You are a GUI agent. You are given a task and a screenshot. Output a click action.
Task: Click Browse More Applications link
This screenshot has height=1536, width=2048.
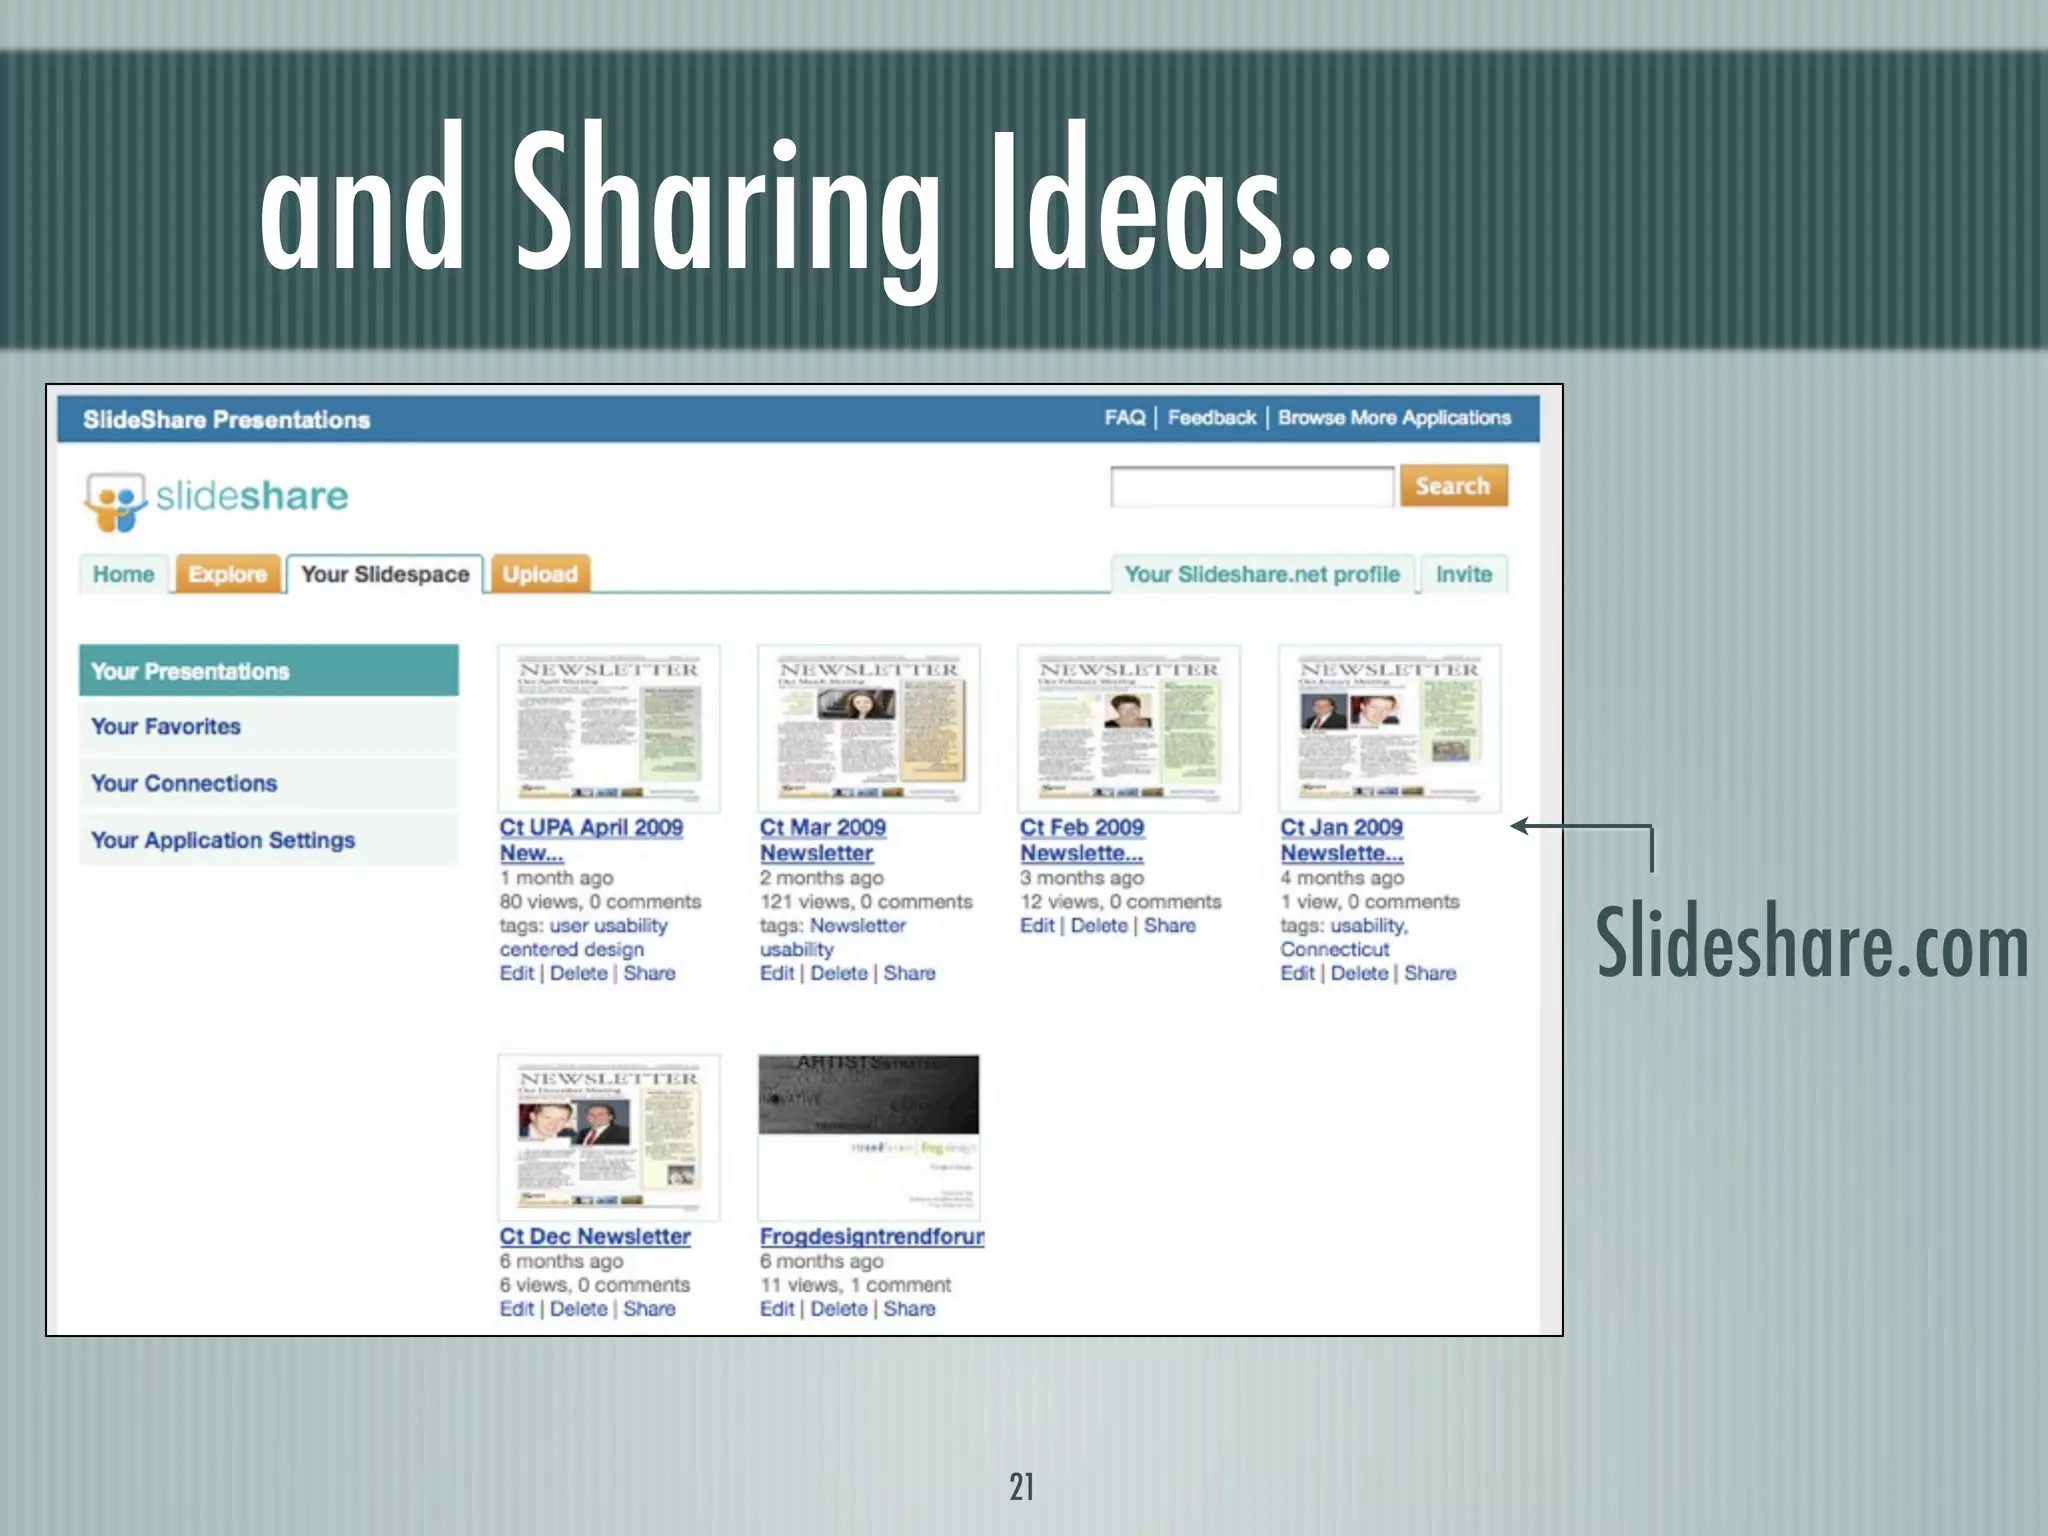(x=1394, y=417)
